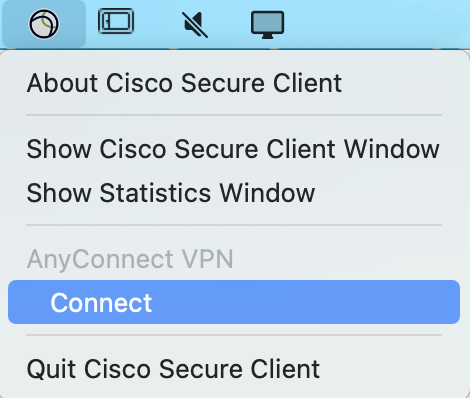The height and width of the screenshot is (398, 470).
Task: Select Connect under AnyConnect VPN
Action: 234,302
